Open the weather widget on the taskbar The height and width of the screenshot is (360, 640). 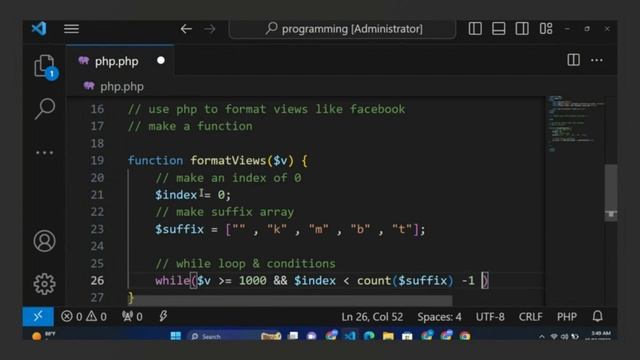click(44, 336)
